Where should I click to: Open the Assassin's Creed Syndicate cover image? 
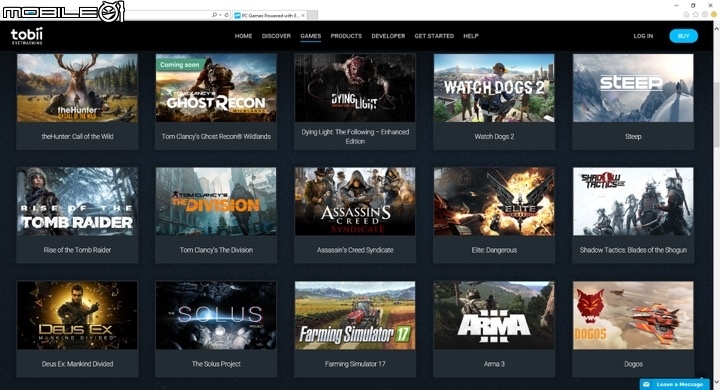click(x=355, y=201)
